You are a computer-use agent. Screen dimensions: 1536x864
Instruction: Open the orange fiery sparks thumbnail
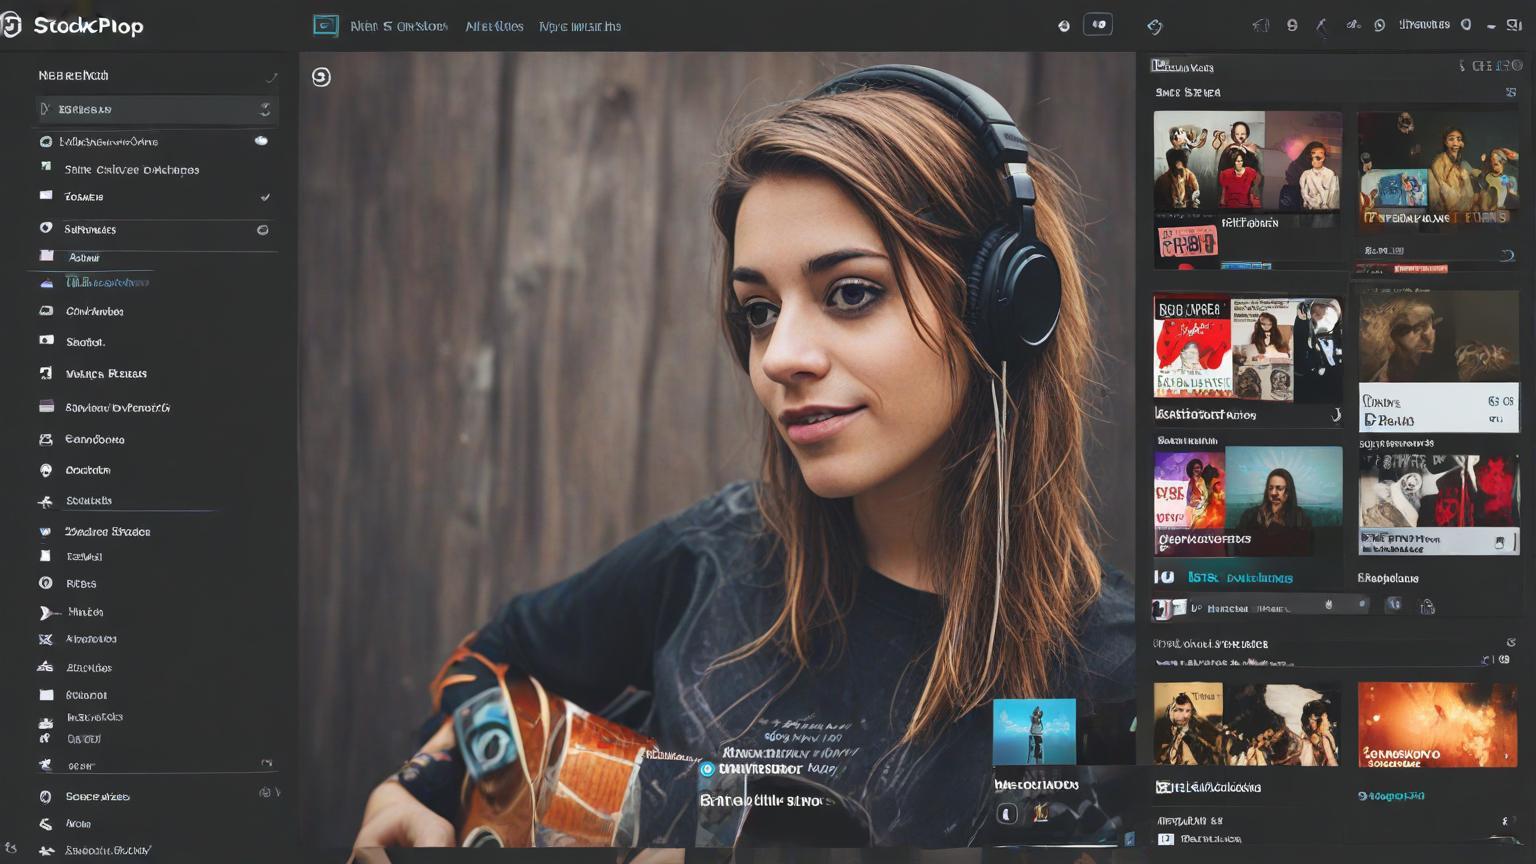pos(1437,725)
